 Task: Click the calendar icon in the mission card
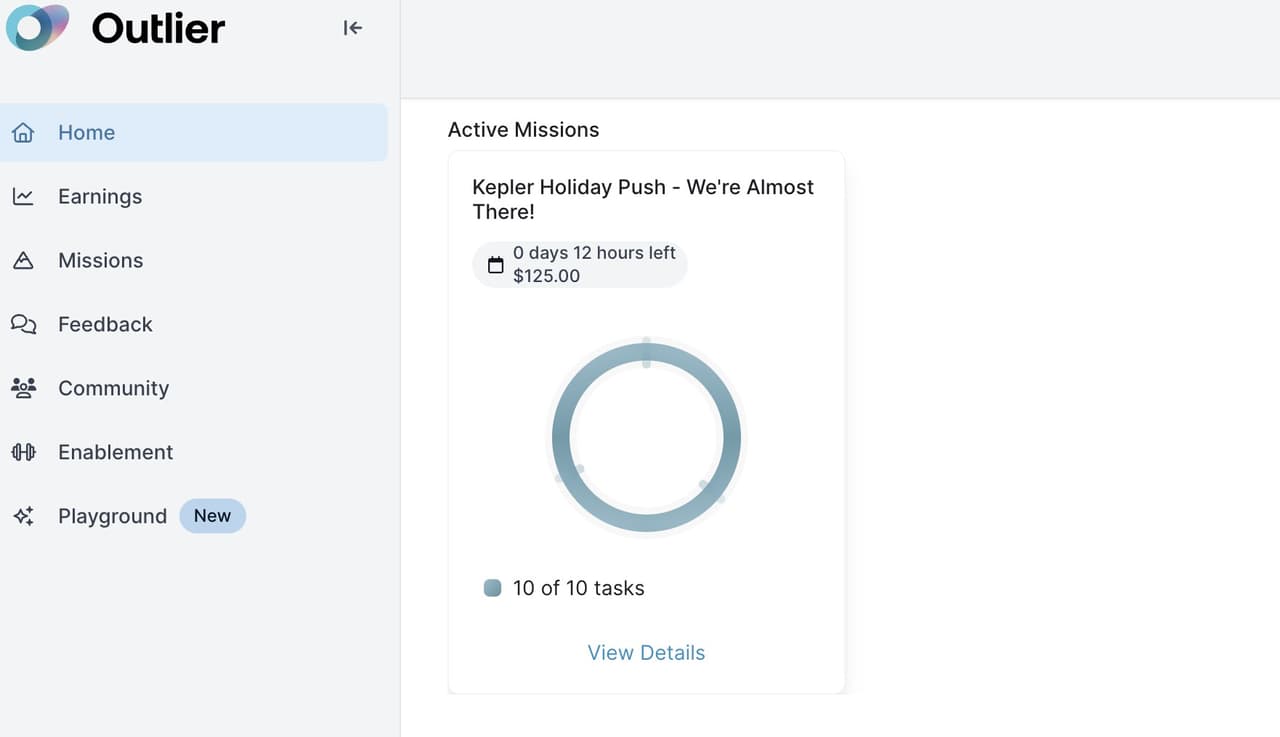click(495, 265)
